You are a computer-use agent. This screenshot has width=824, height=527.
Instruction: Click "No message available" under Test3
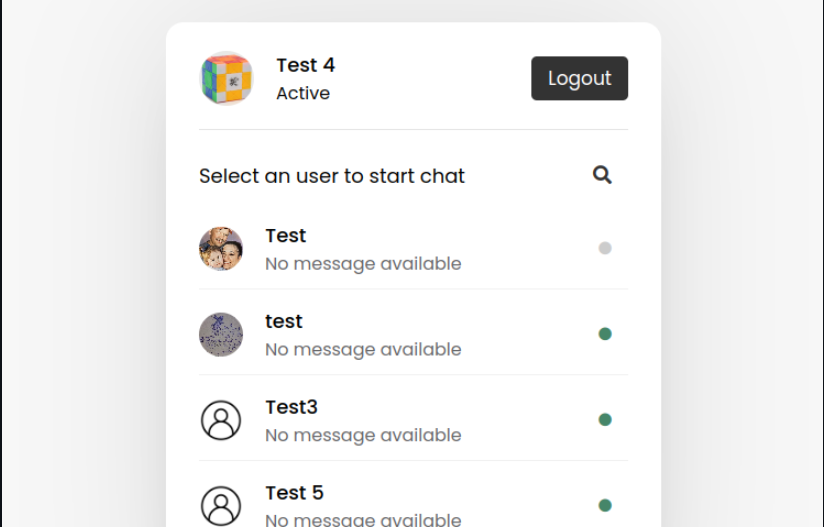pyautogui.click(x=363, y=435)
